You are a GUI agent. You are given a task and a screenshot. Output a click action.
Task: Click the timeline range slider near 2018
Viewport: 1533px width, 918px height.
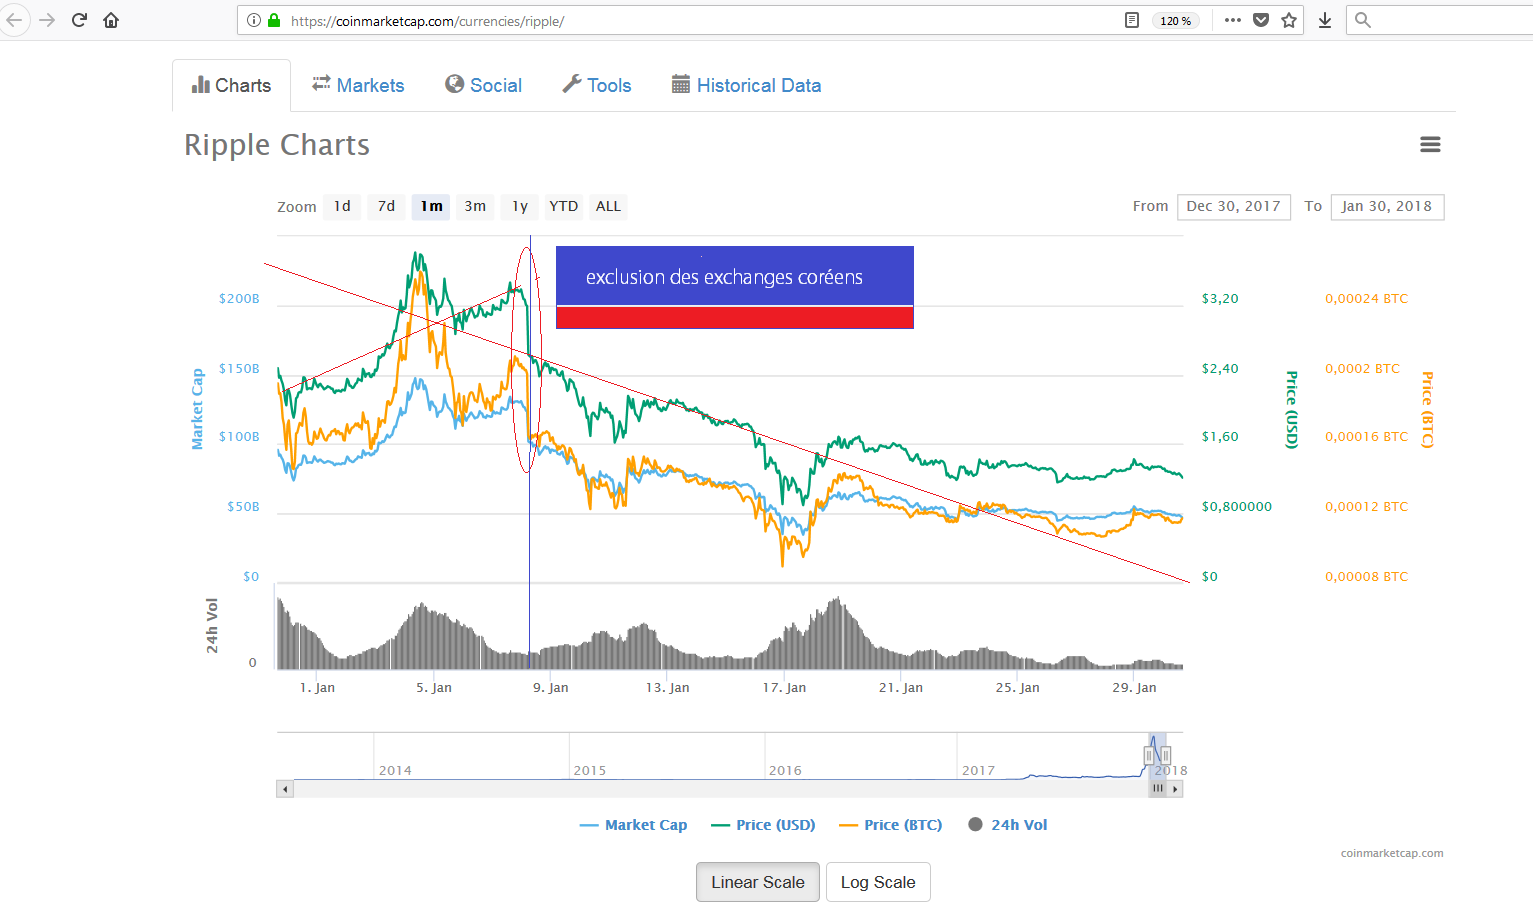tap(1156, 751)
